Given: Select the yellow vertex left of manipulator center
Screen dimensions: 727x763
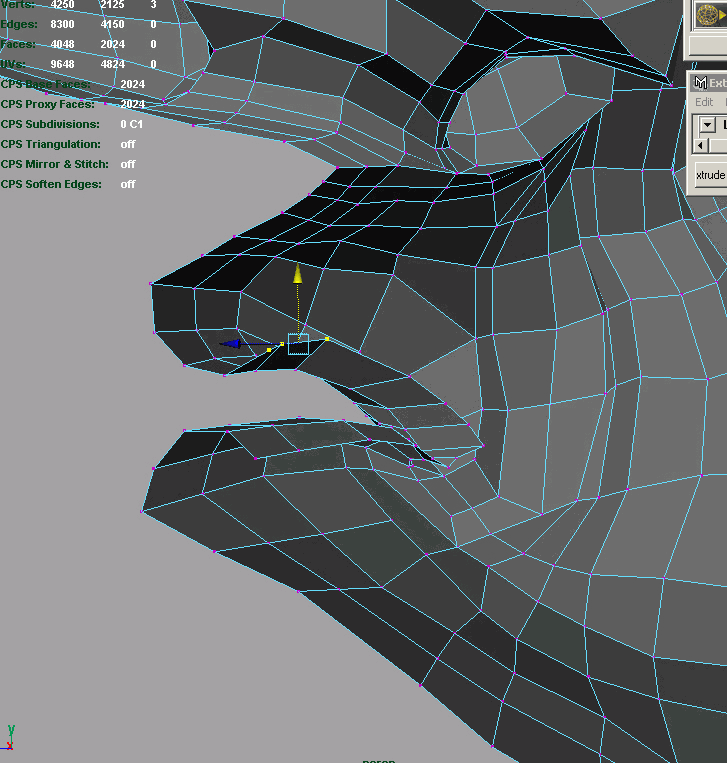Looking at the screenshot, I should click(x=282, y=344).
